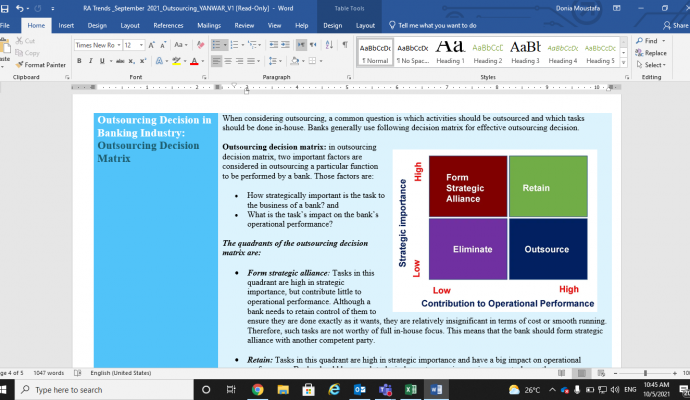Click the Clear All Formatting icon

coord(200,45)
